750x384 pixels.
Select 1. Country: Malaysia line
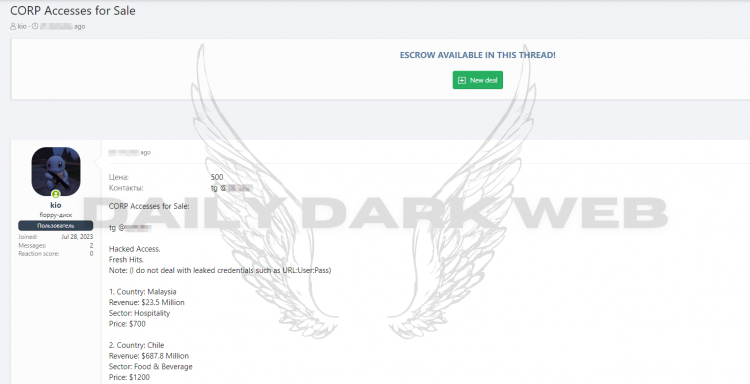[143, 292]
